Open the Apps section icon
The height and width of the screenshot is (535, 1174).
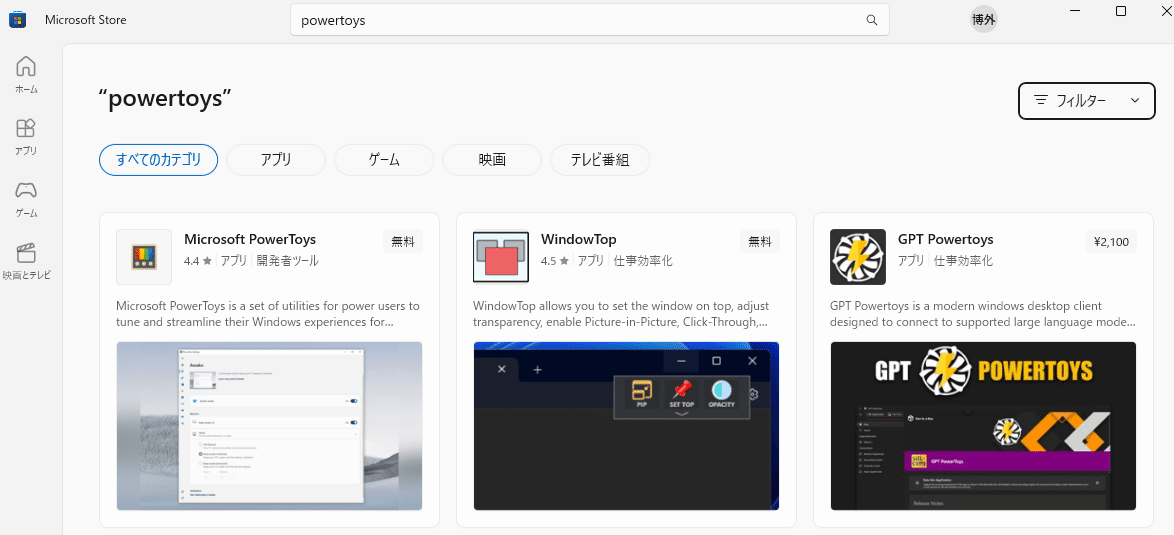(26, 129)
